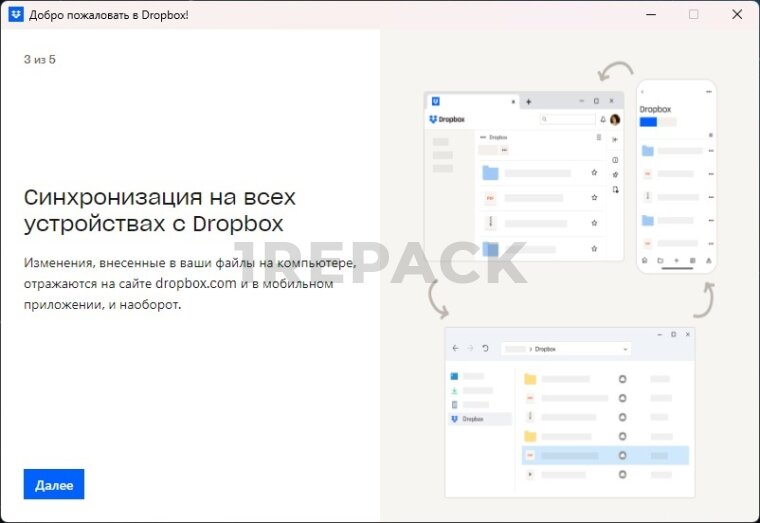
Task: Click the star beside the PDF file in the browser
Action: [x=594, y=198]
